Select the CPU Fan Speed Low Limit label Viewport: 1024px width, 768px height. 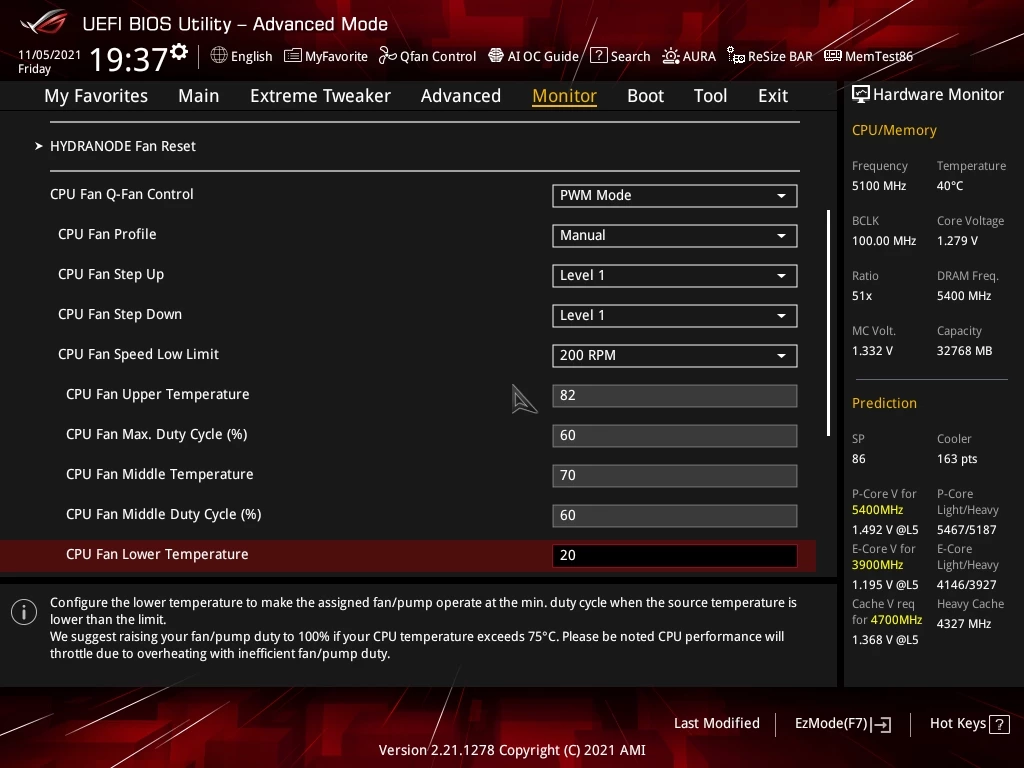(138, 355)
